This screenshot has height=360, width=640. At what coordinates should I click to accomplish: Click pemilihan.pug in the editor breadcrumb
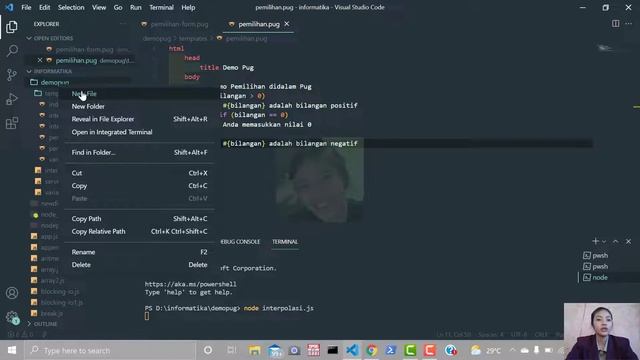247,38
